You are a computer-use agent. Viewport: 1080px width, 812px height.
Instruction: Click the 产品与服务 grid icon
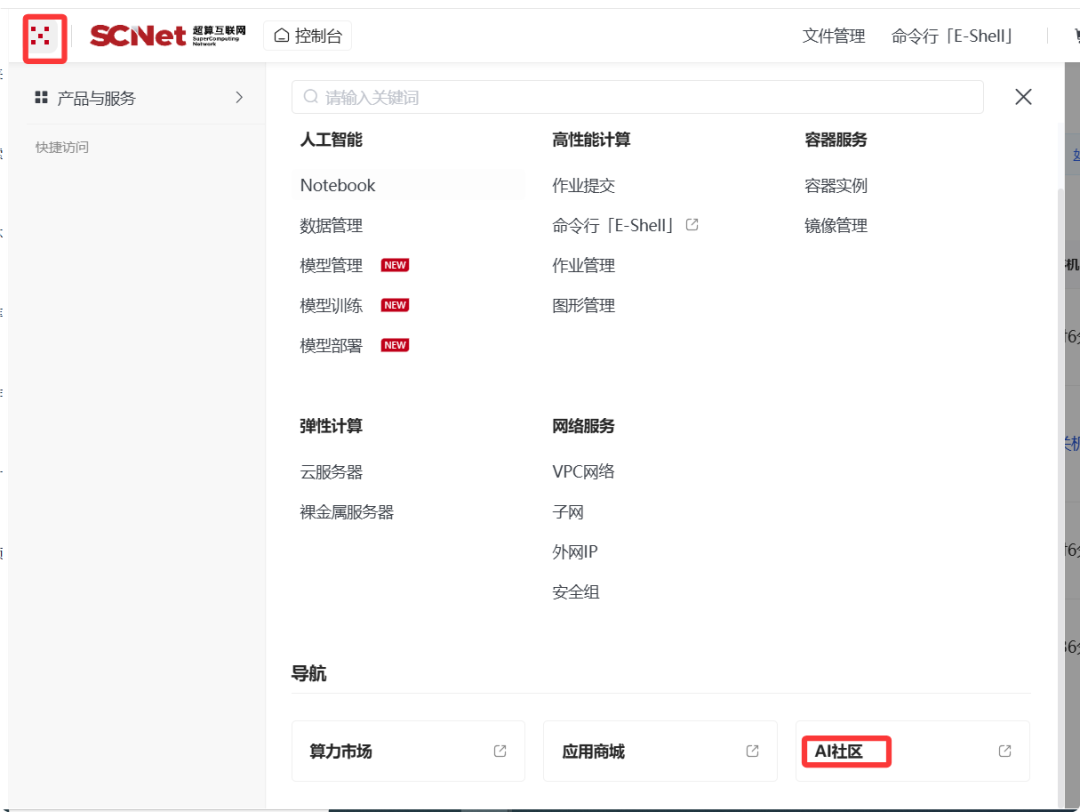point(41,97)
